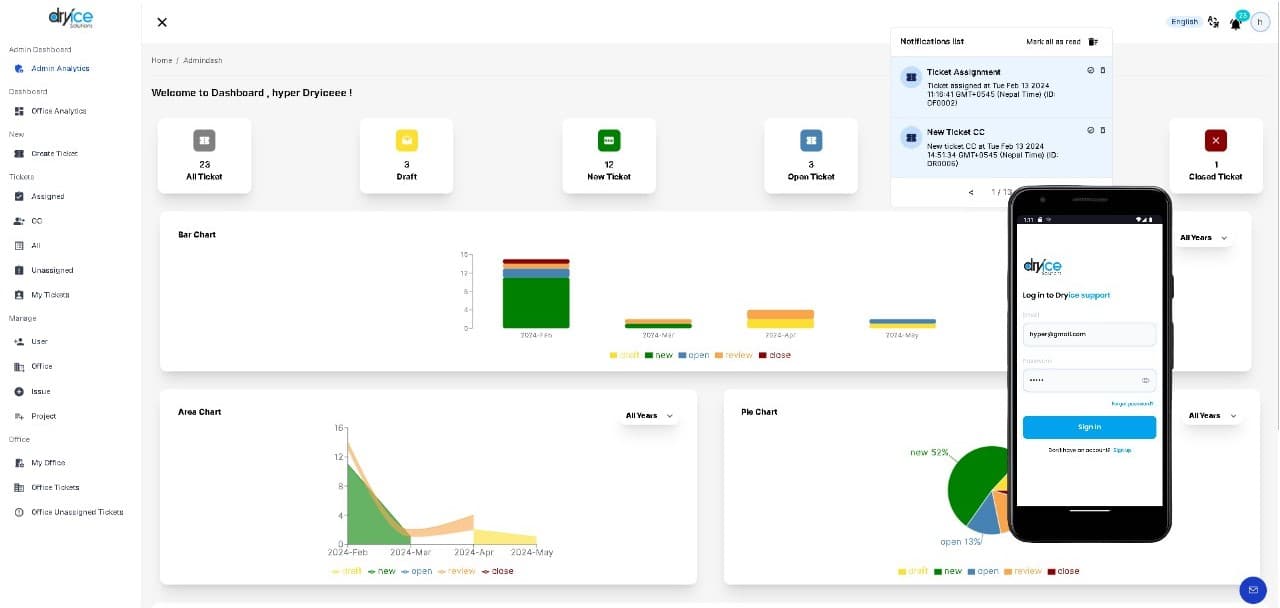Open the Pie Chart All Years dropdown

pyautogui.click(x=1211, y=416)
